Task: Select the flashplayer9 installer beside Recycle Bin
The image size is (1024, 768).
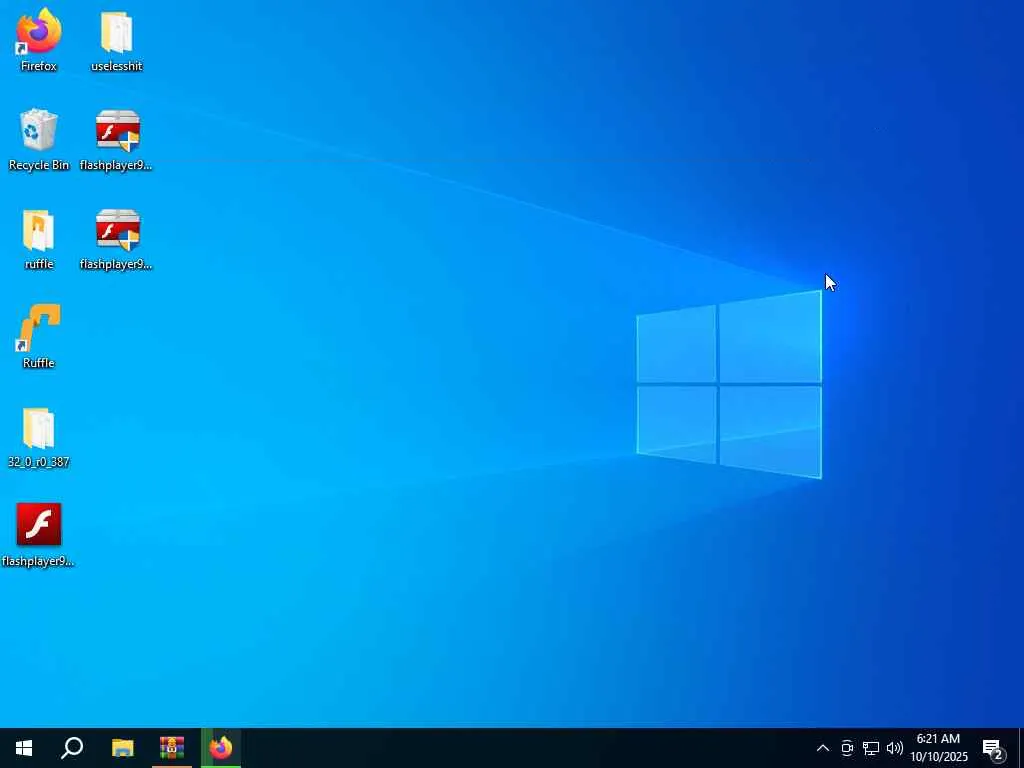Action: click(x=116, y=139)
